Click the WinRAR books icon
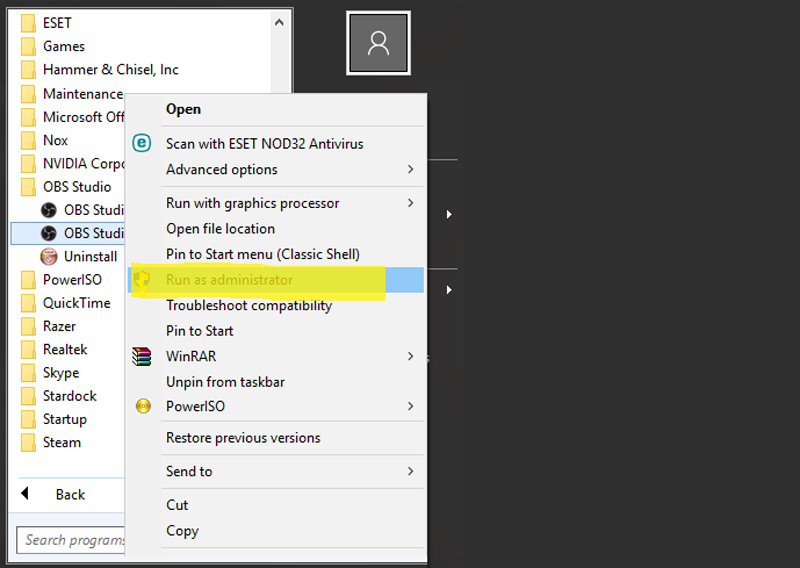Viewport: 800px width, 568px height. tap(142, 356)
